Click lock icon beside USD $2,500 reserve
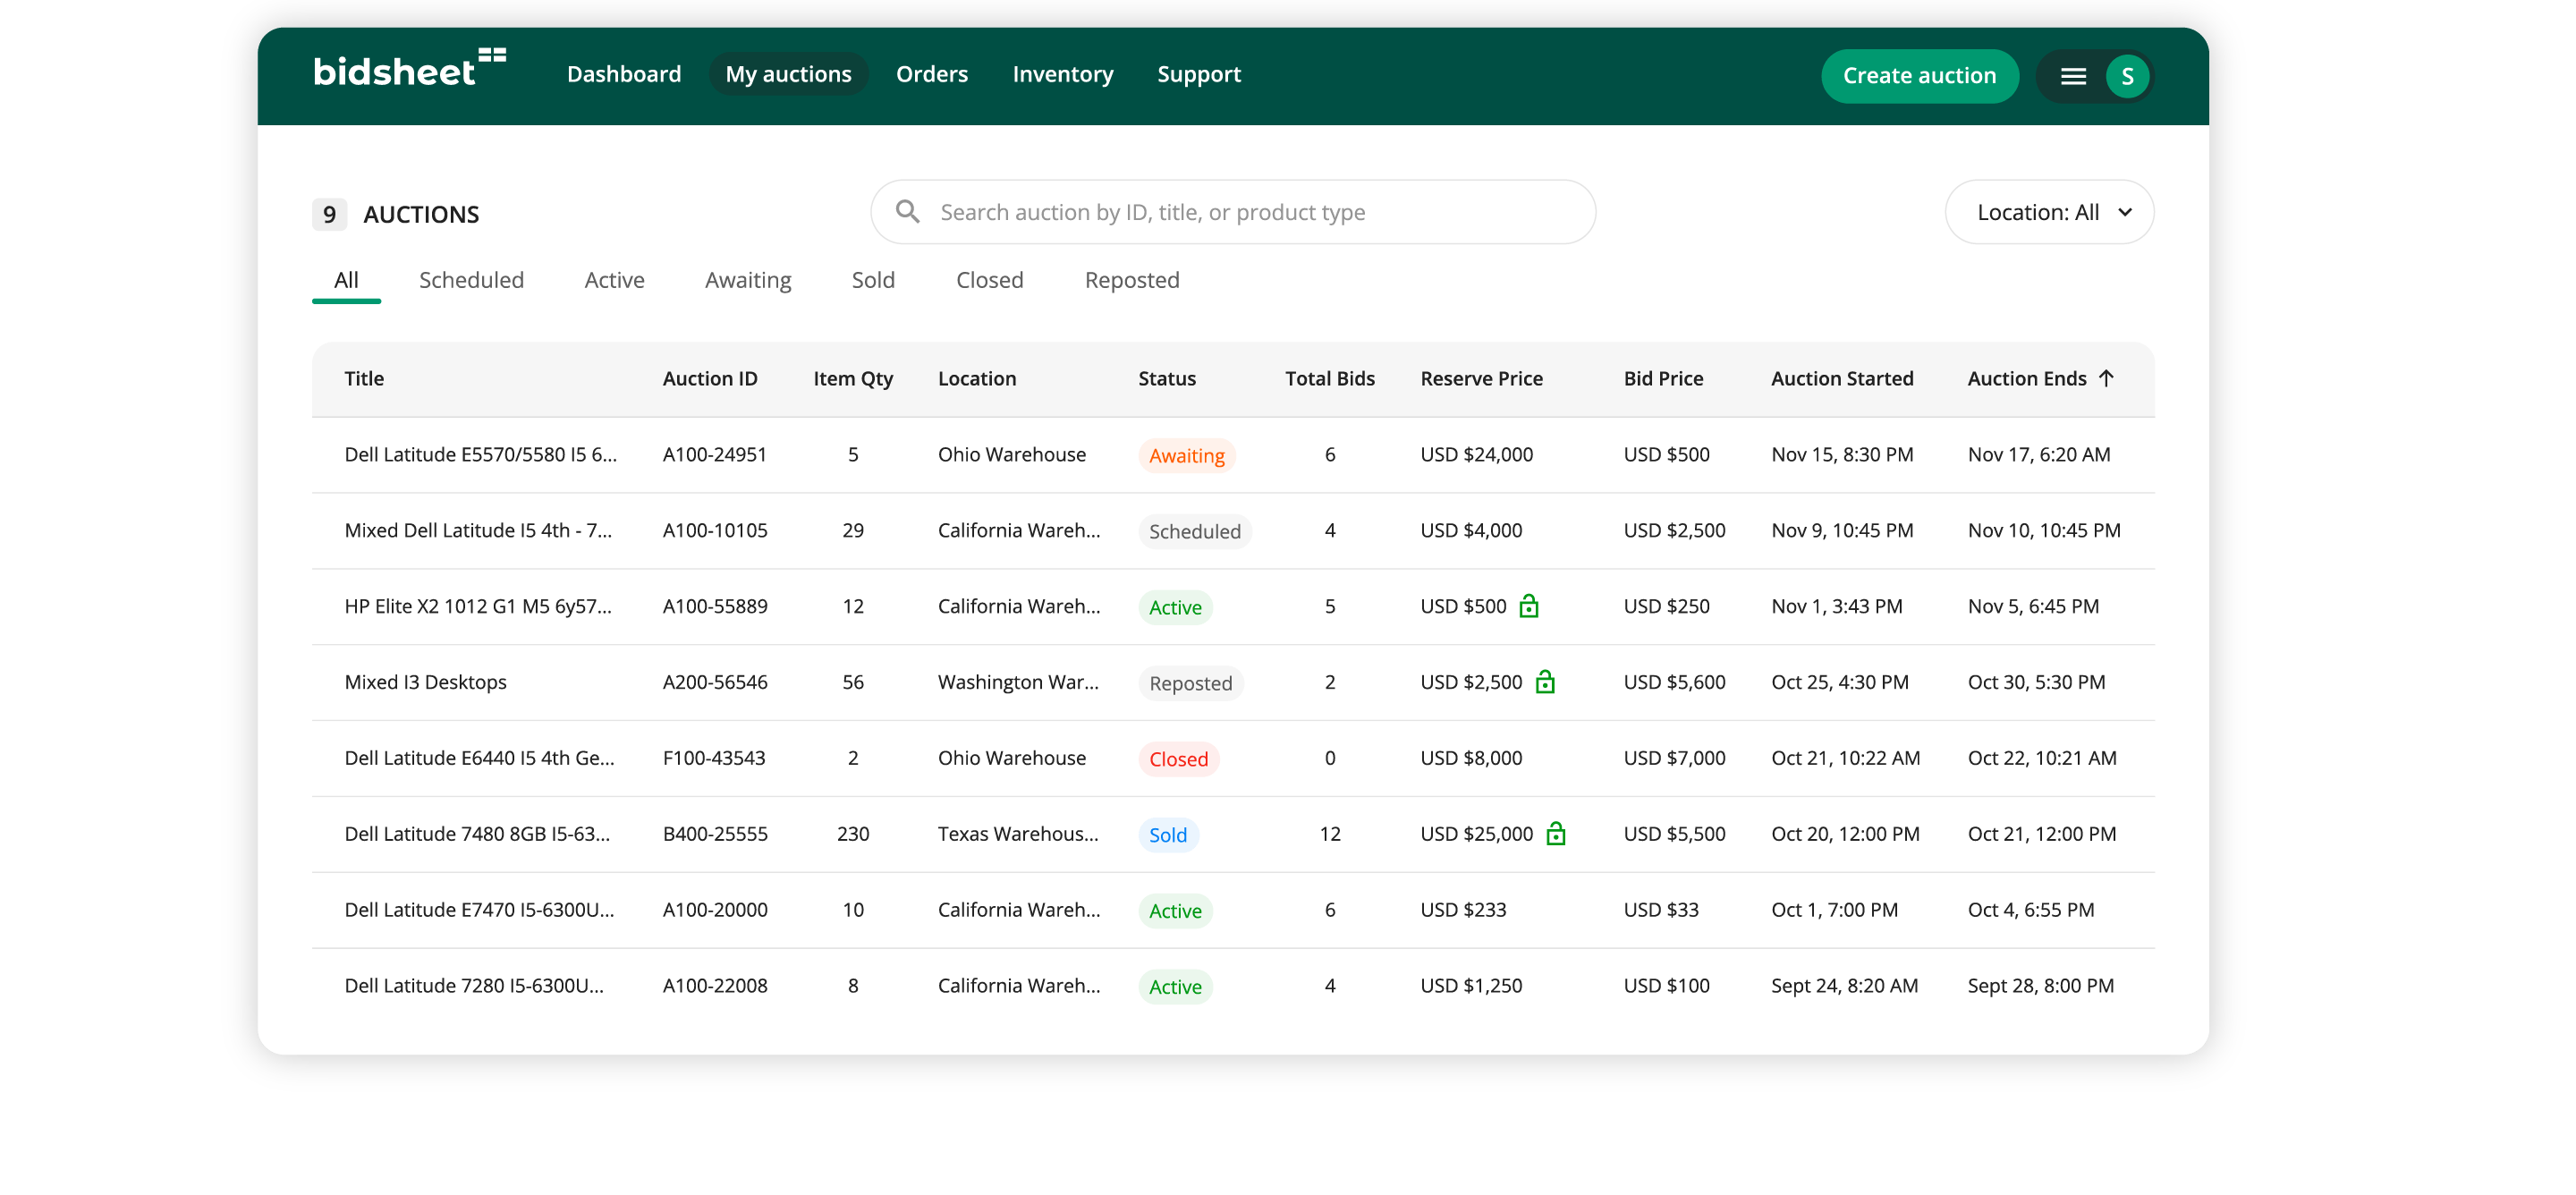This screenshot has height=1195, width=2576. click(1544, 682)
